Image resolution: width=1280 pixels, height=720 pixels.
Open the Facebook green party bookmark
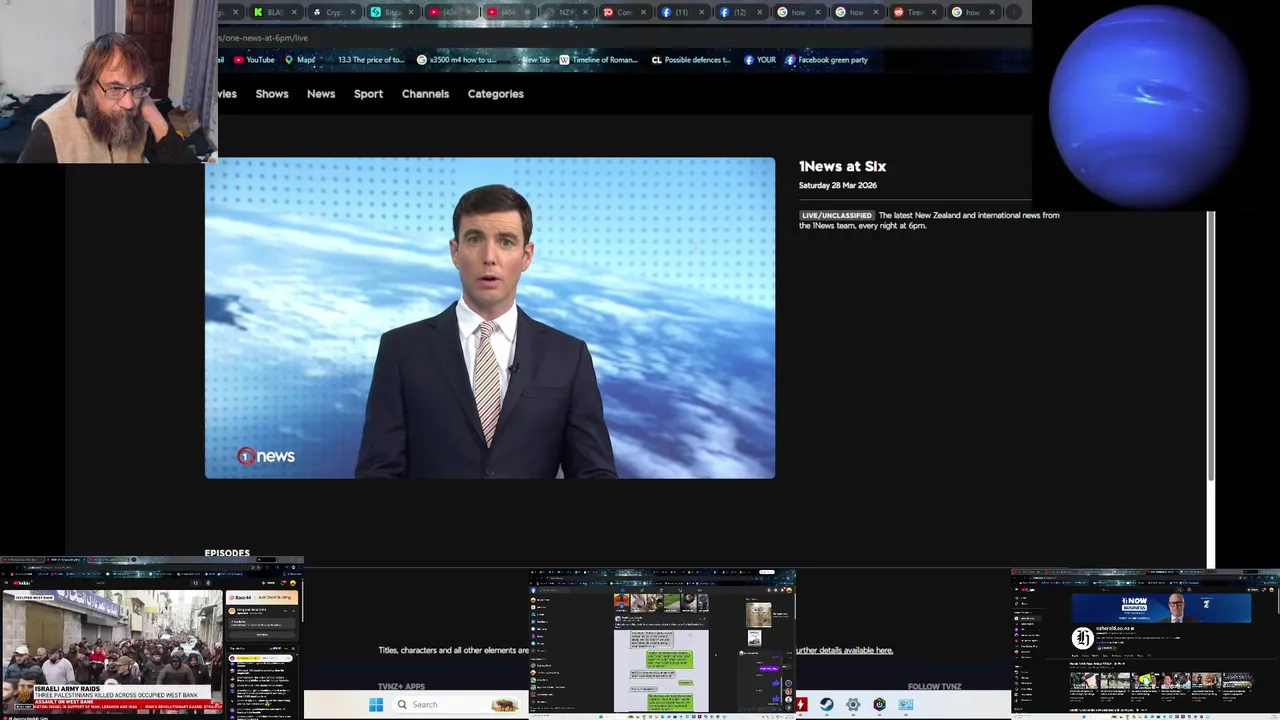tap(826, 60)
